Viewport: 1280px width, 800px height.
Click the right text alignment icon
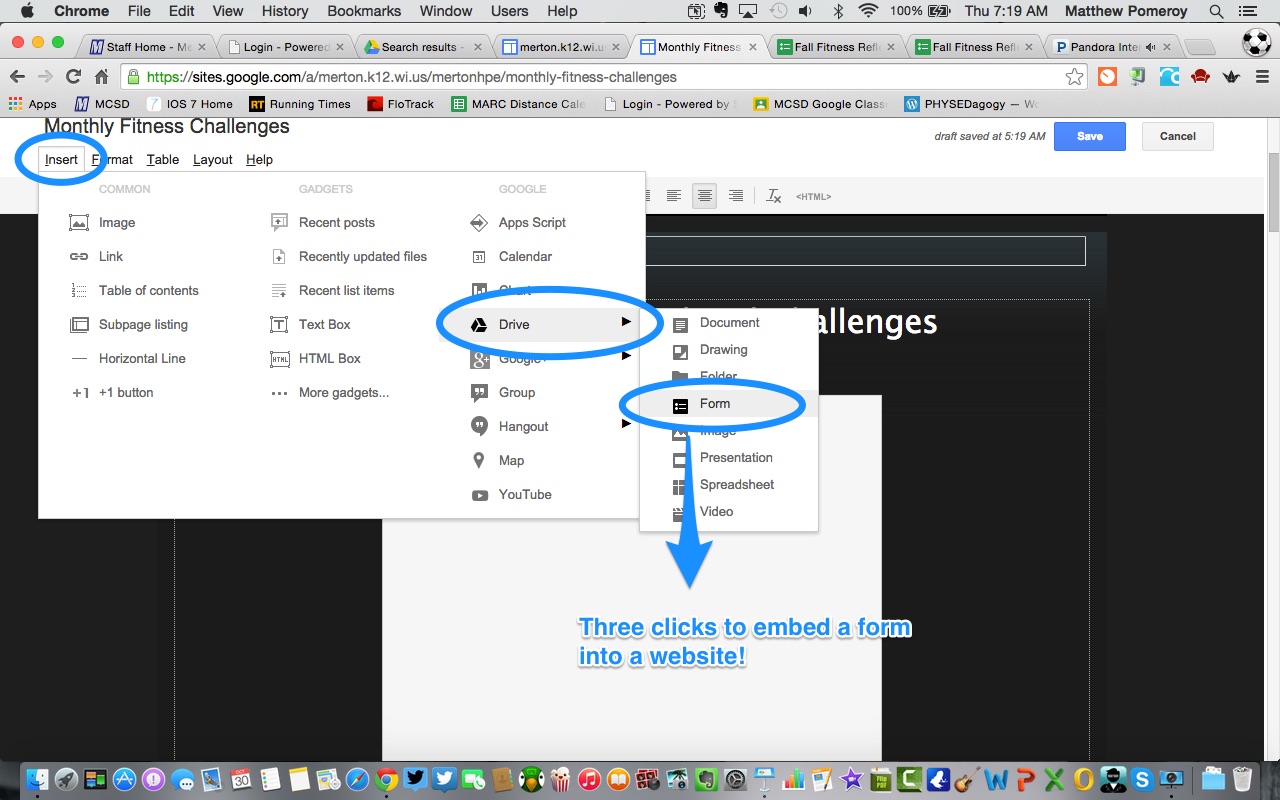pyautogui.click(x=736, y=195)
